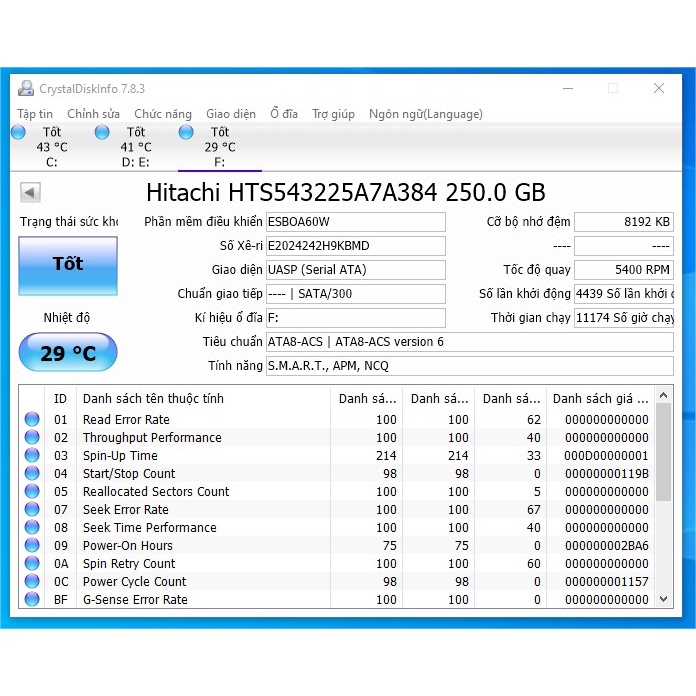Screen dimensions: 696x696
Task: Click the previous disk arrow button
Action: [x=30, y=193]
